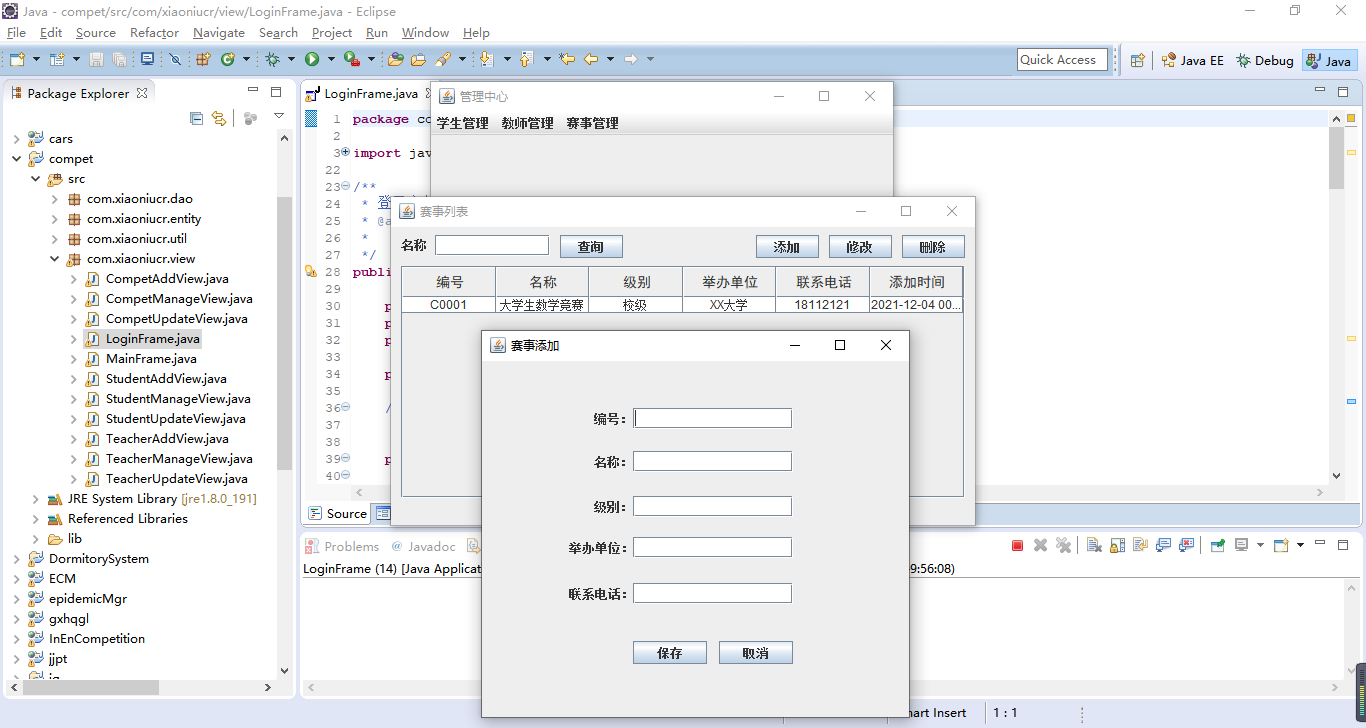The width and height of the screenshot is (1366, 728).
Task: Click the red Terminate console icon
Action: coord(1017,545)
